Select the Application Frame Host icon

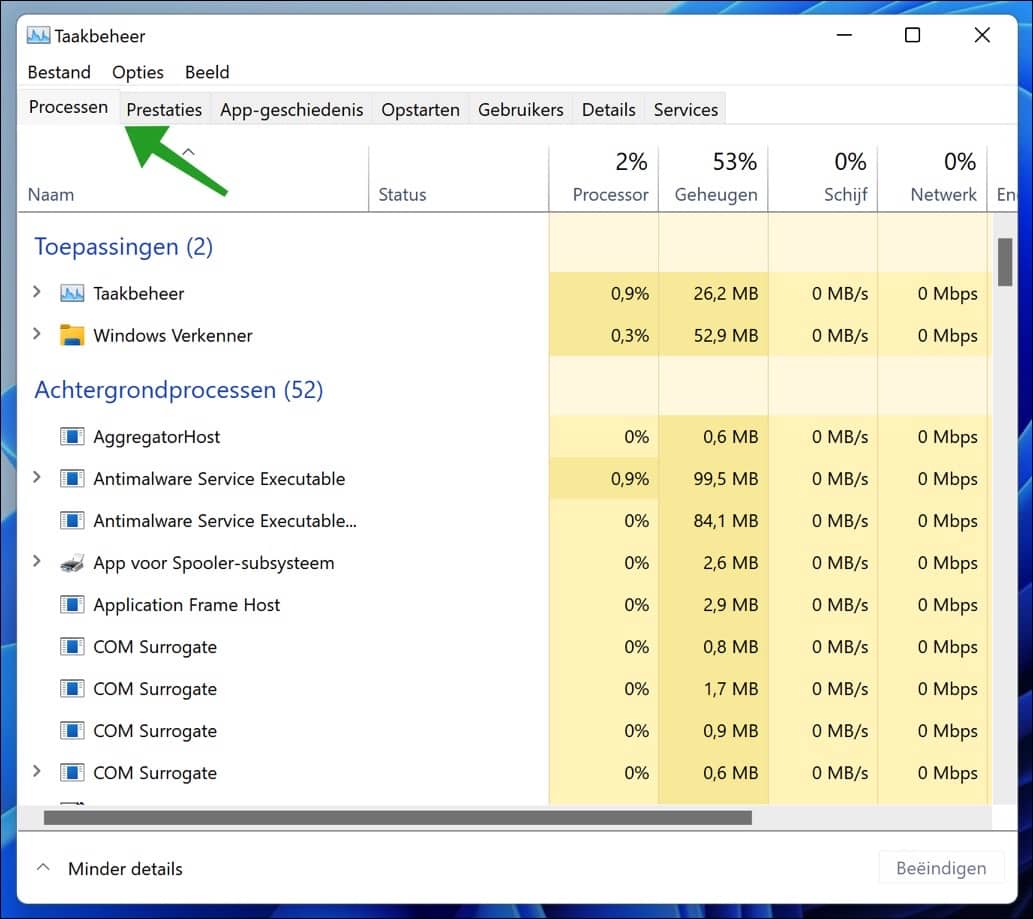[x=73, y=604]
